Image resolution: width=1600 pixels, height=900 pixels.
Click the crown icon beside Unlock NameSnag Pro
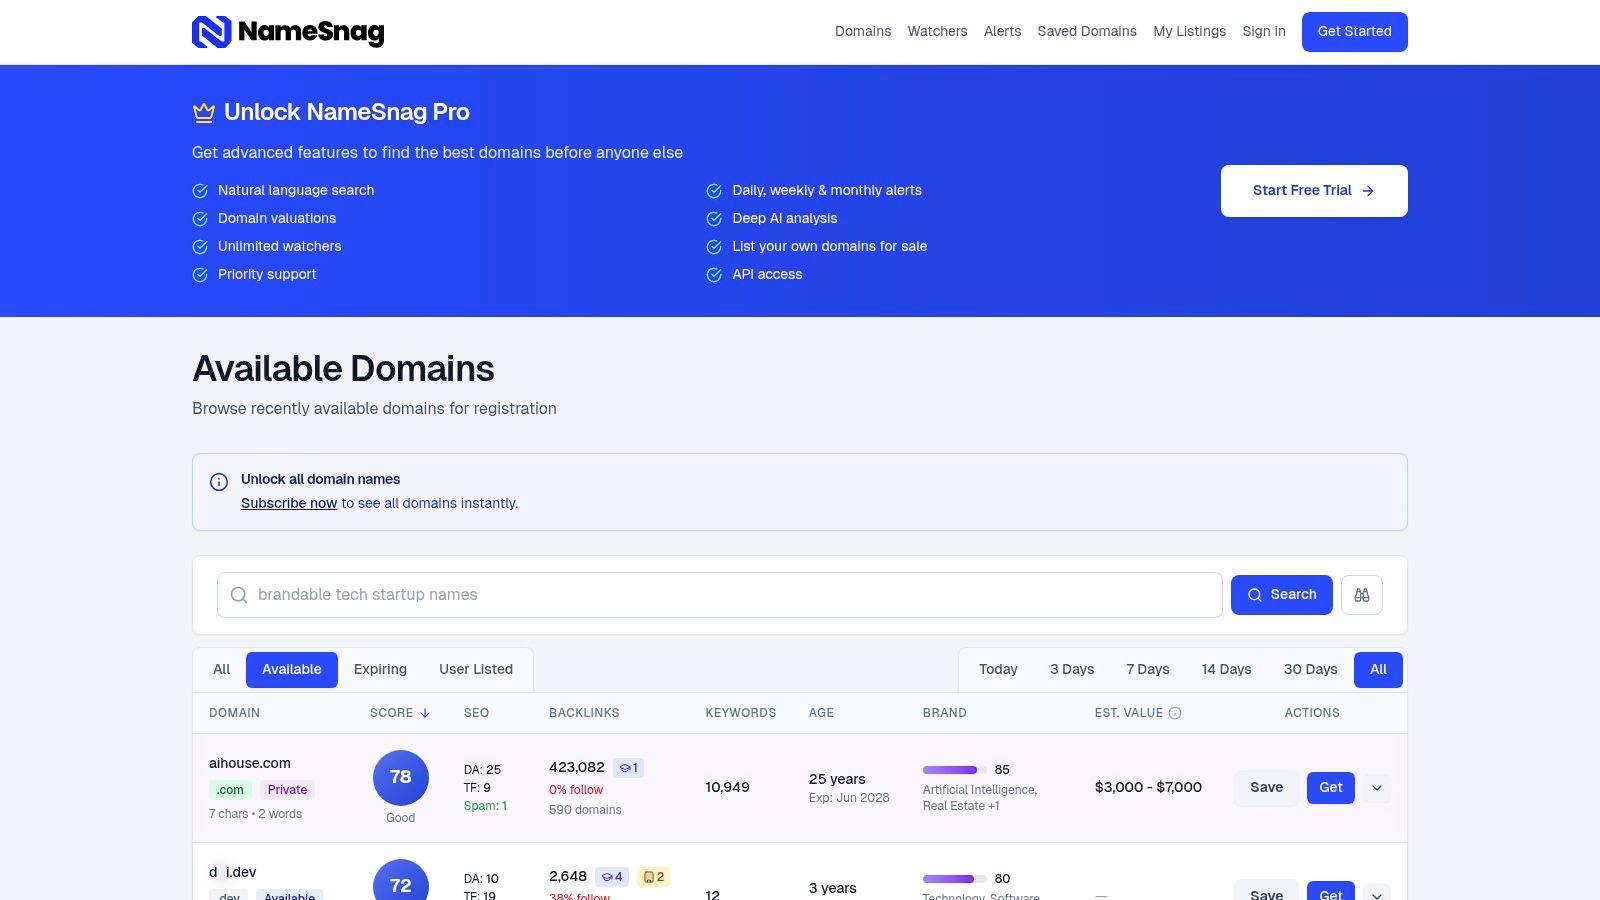point(204,112)
